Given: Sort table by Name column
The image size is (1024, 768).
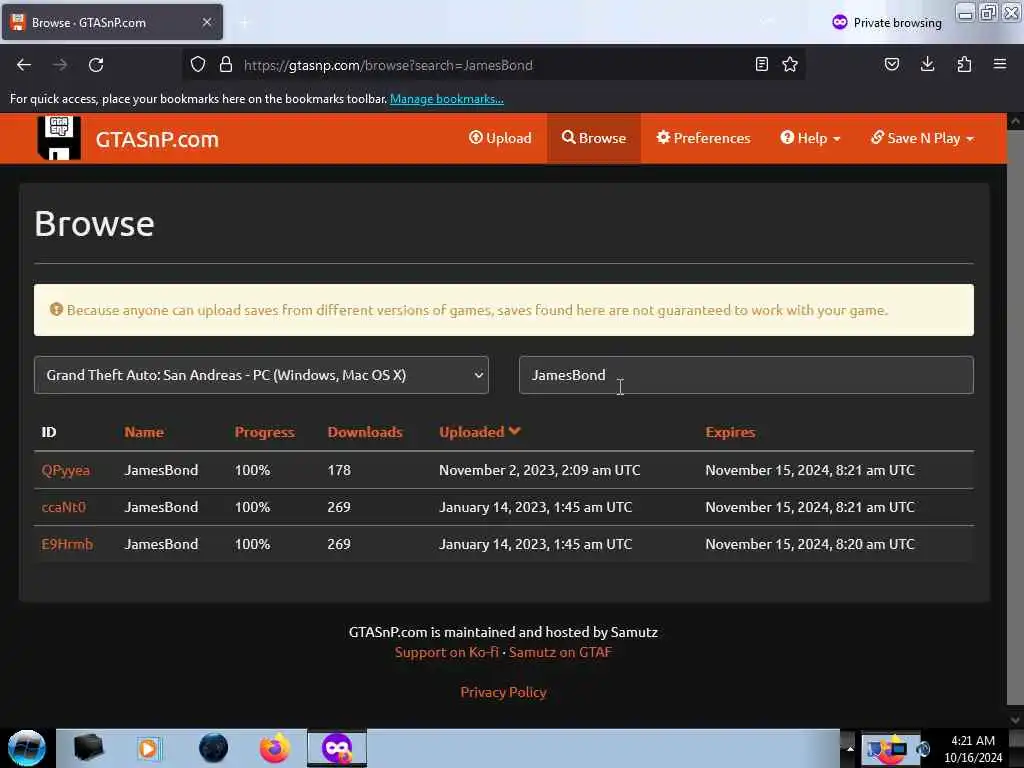Looking at the screenshot, I should [x=144, y=432].
